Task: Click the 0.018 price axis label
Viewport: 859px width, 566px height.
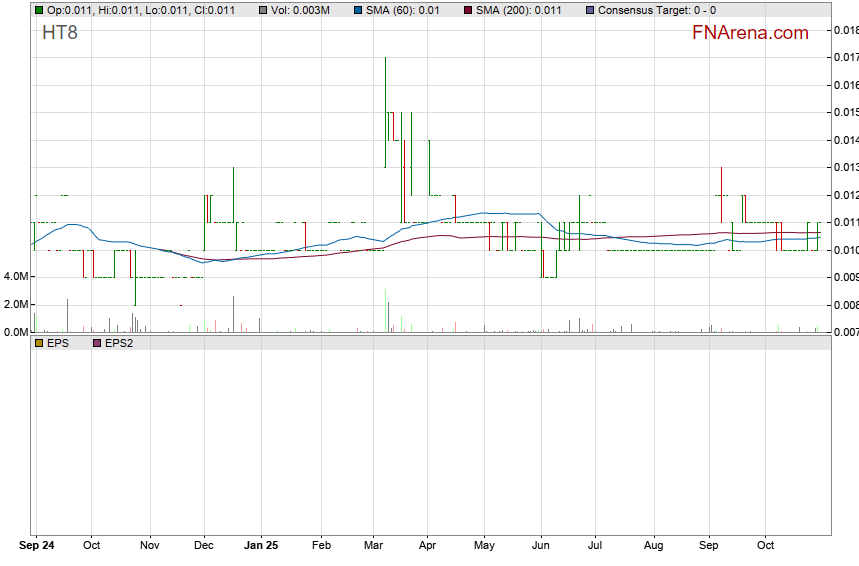Action: point(845,31)
